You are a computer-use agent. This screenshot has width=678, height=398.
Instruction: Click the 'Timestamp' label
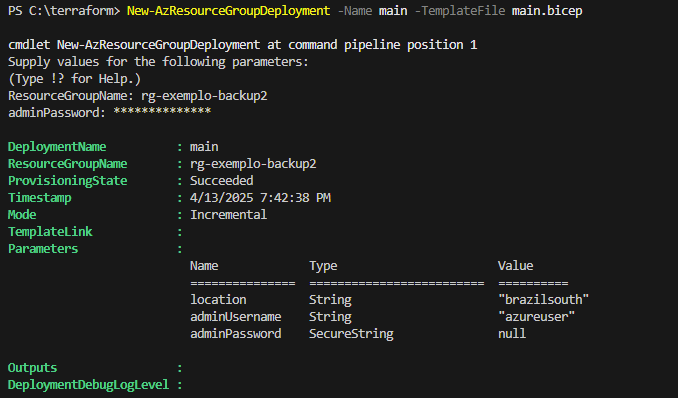[39, 198]
